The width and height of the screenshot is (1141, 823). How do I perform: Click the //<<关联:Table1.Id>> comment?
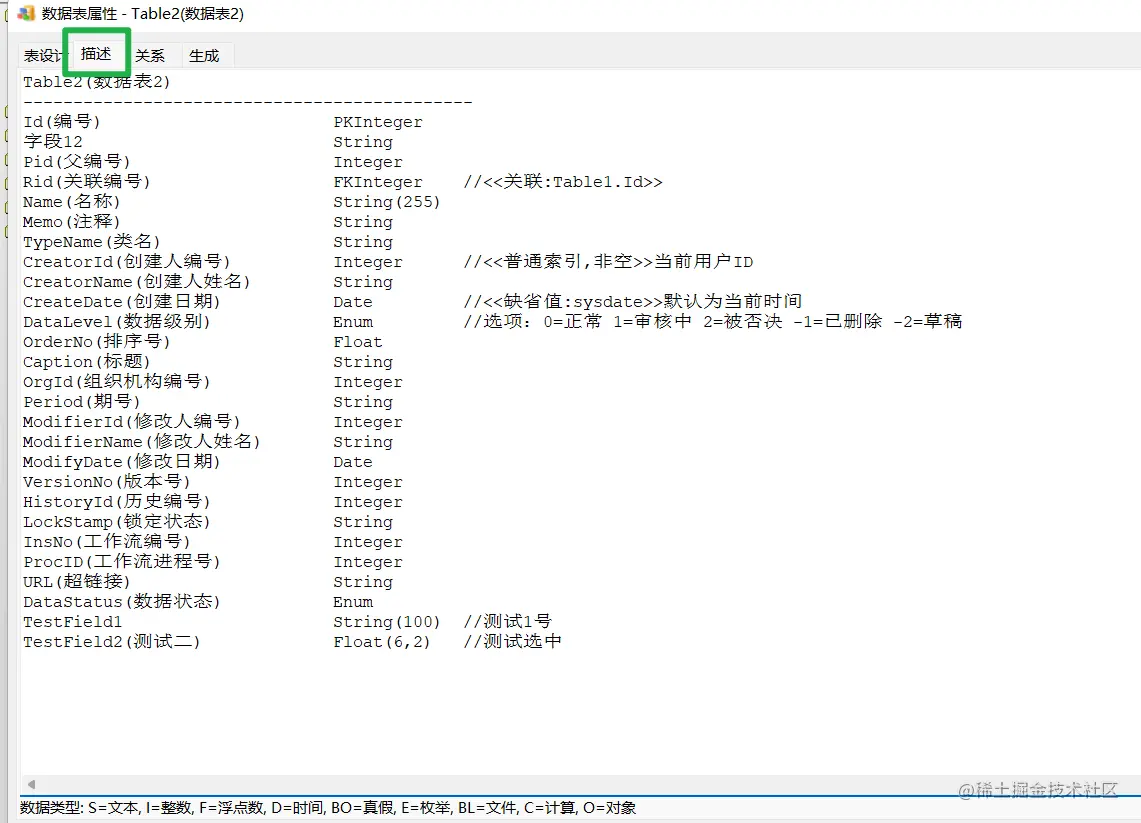563,181
